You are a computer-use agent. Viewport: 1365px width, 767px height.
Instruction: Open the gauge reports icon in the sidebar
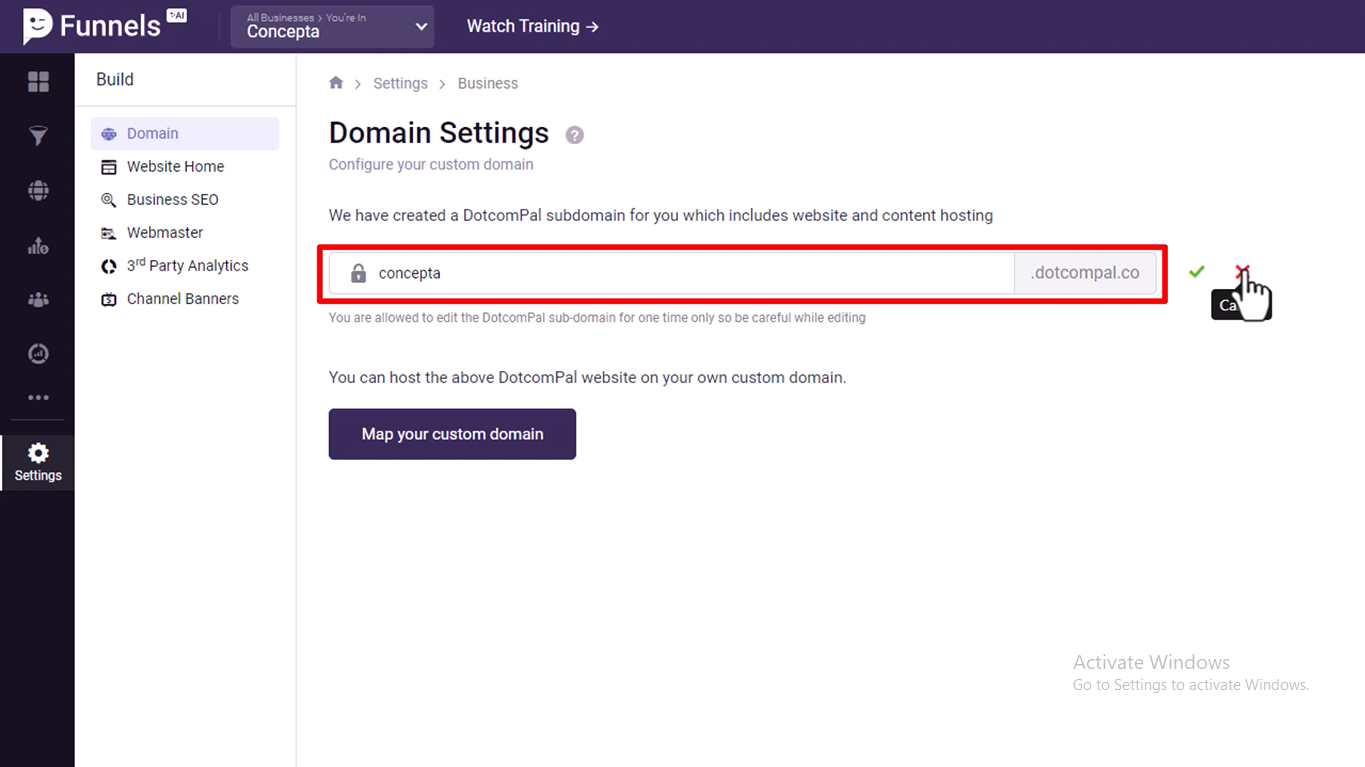point(38,353)
